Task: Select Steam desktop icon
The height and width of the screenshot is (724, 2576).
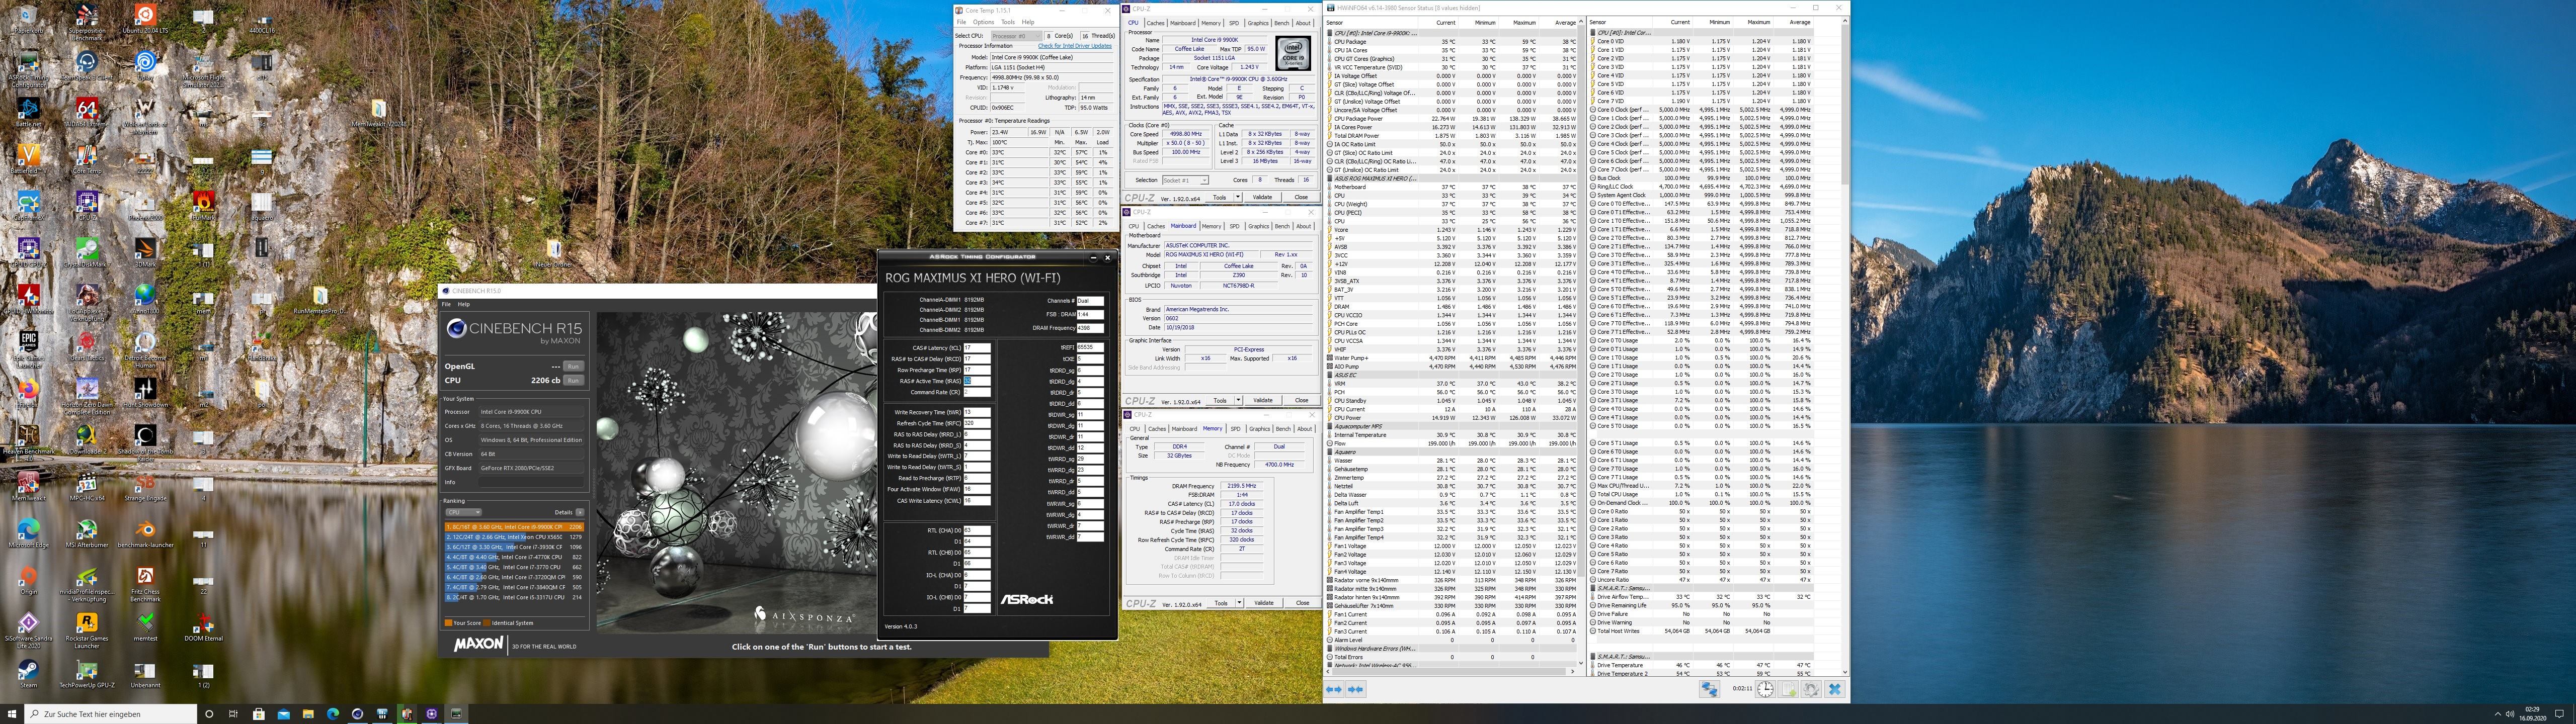Action: click(x=28, y=674)
